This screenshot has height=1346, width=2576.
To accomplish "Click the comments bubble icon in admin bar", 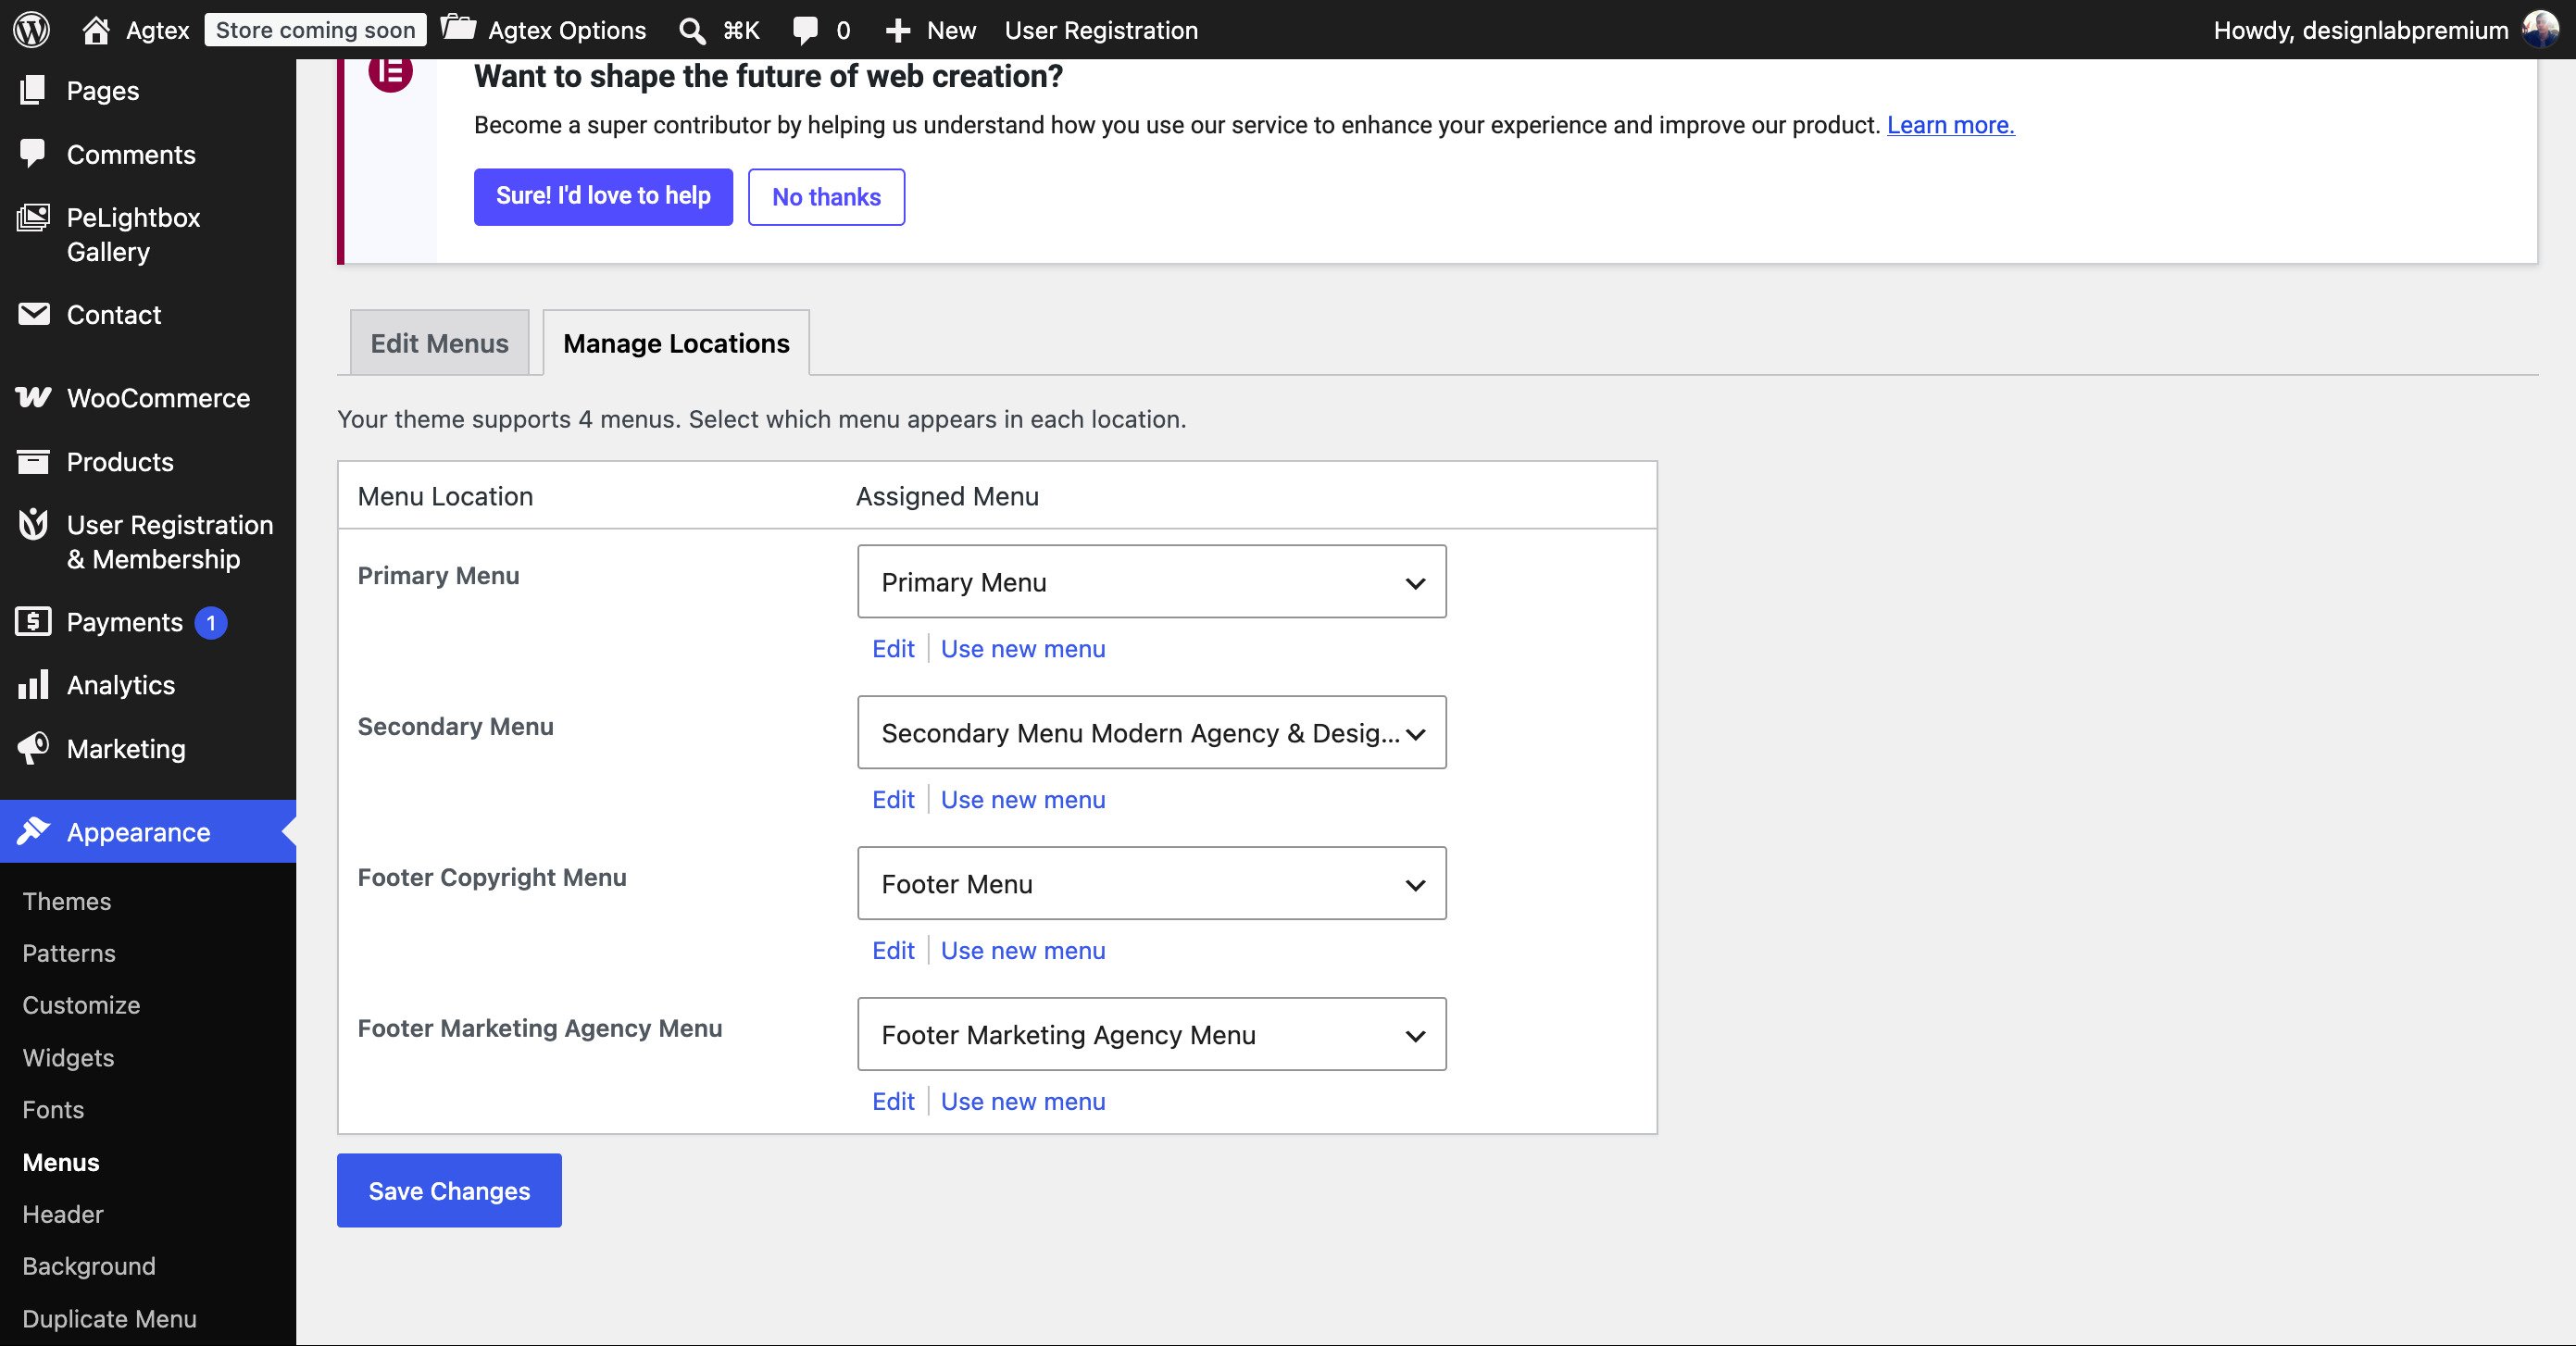I will (805, 30).
